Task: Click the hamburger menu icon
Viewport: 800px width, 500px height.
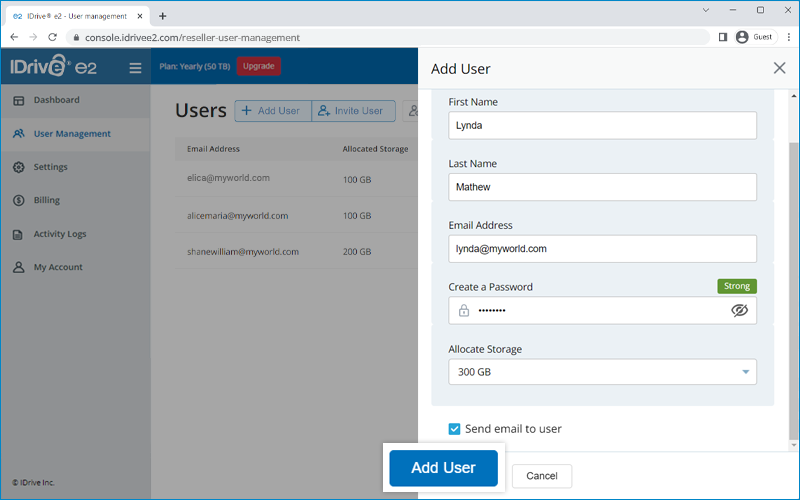Action: pyautogui.click(x=135, y=68)
